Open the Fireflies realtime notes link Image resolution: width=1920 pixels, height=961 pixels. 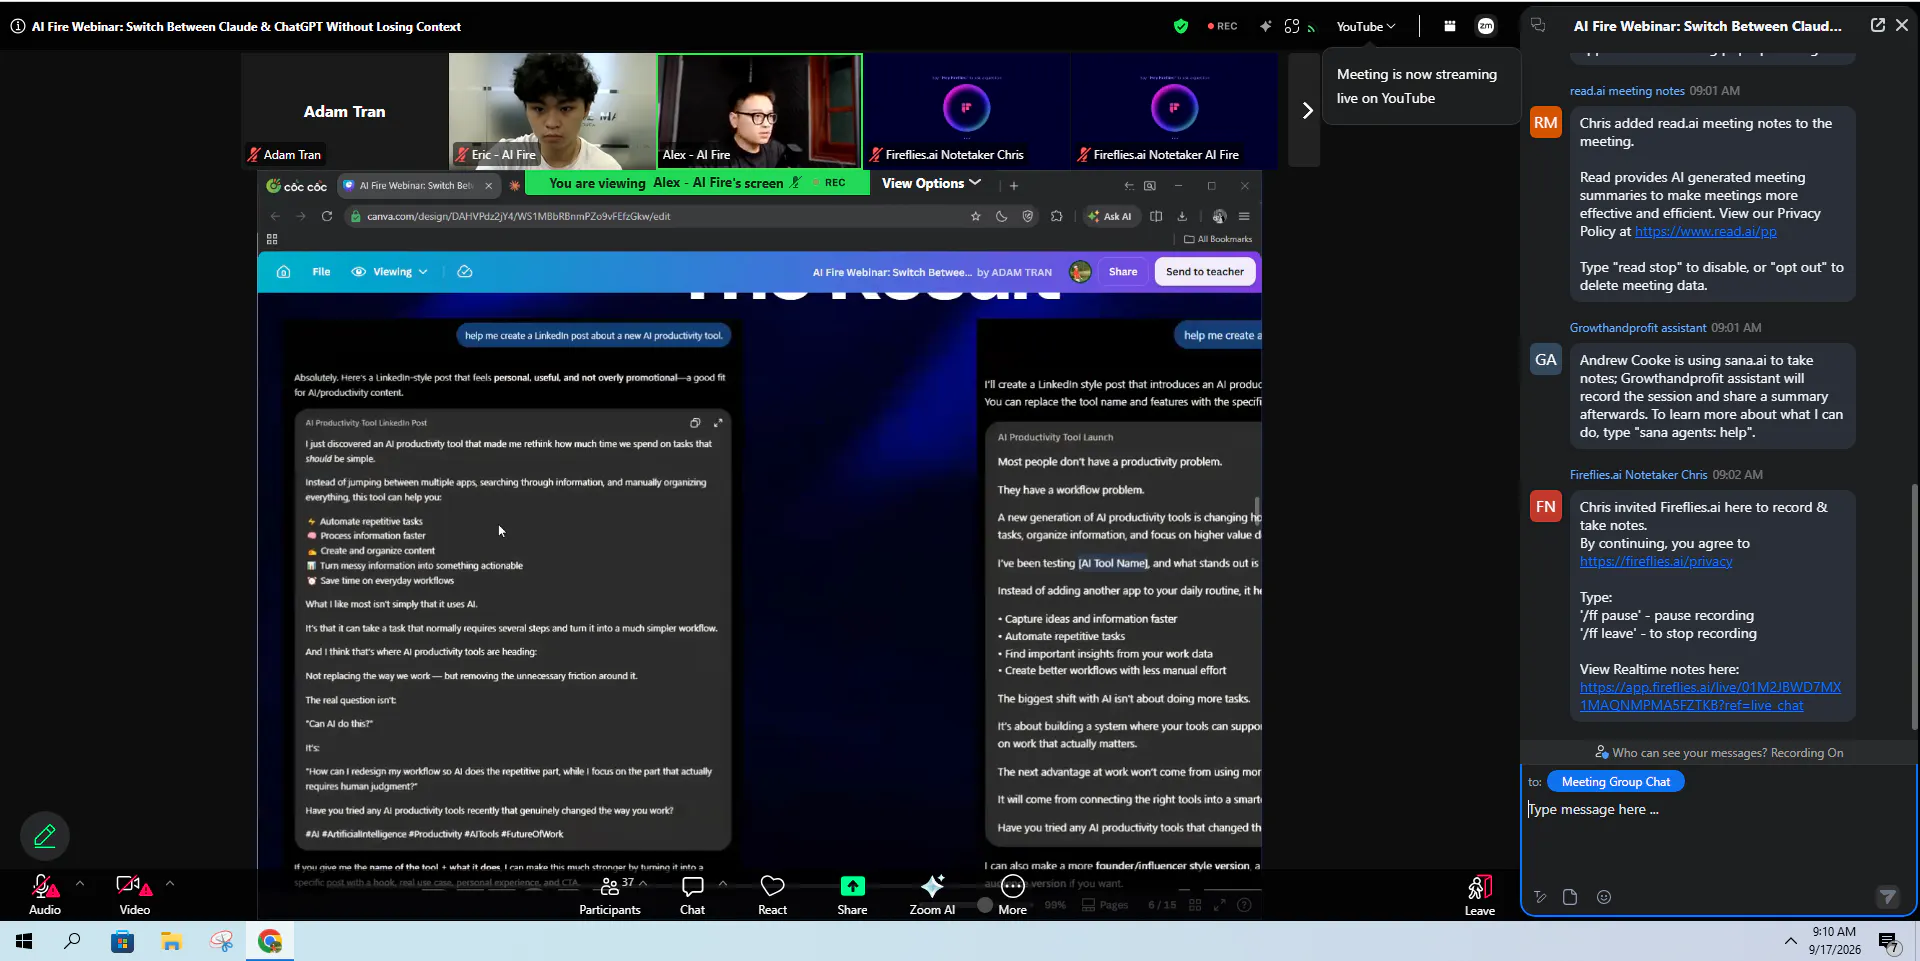point(1710,696)
